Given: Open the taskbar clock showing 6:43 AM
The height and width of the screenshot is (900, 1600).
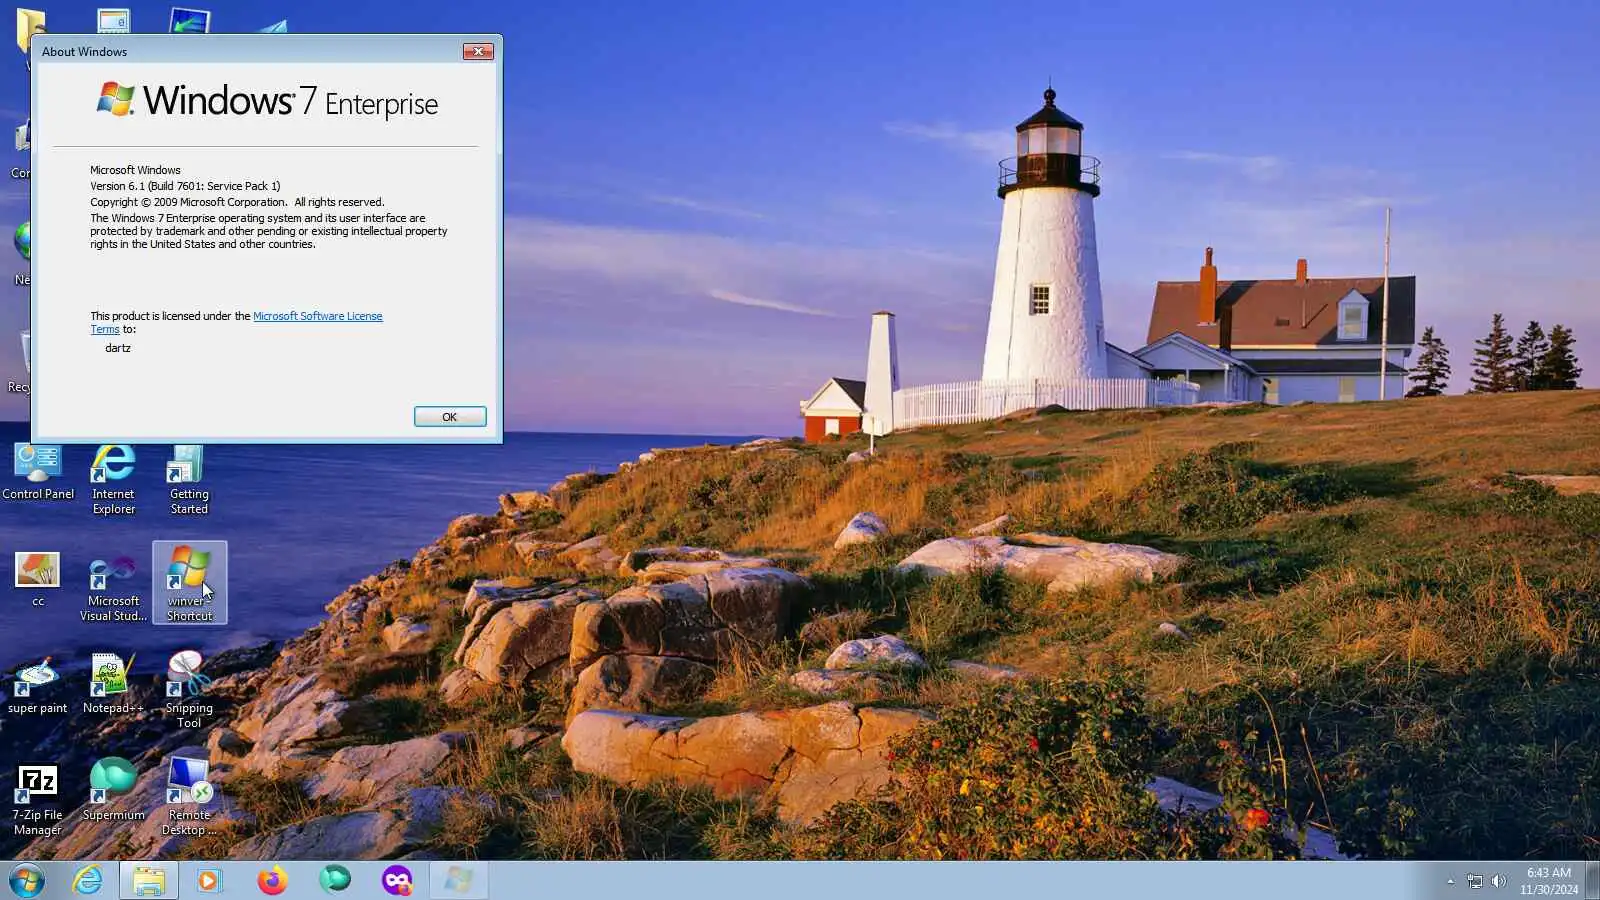Looking at the screenshot, I should (1549, 881).
